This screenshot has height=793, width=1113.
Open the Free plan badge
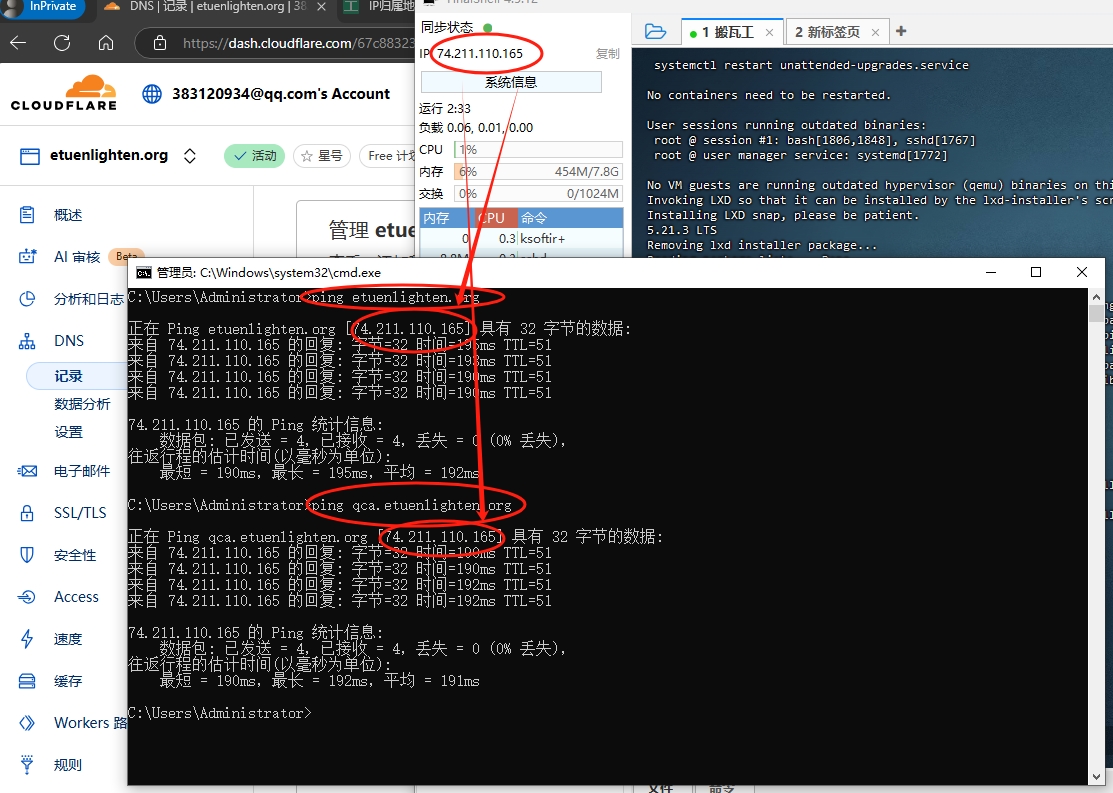pyautogui.click(x=388, y=155)
